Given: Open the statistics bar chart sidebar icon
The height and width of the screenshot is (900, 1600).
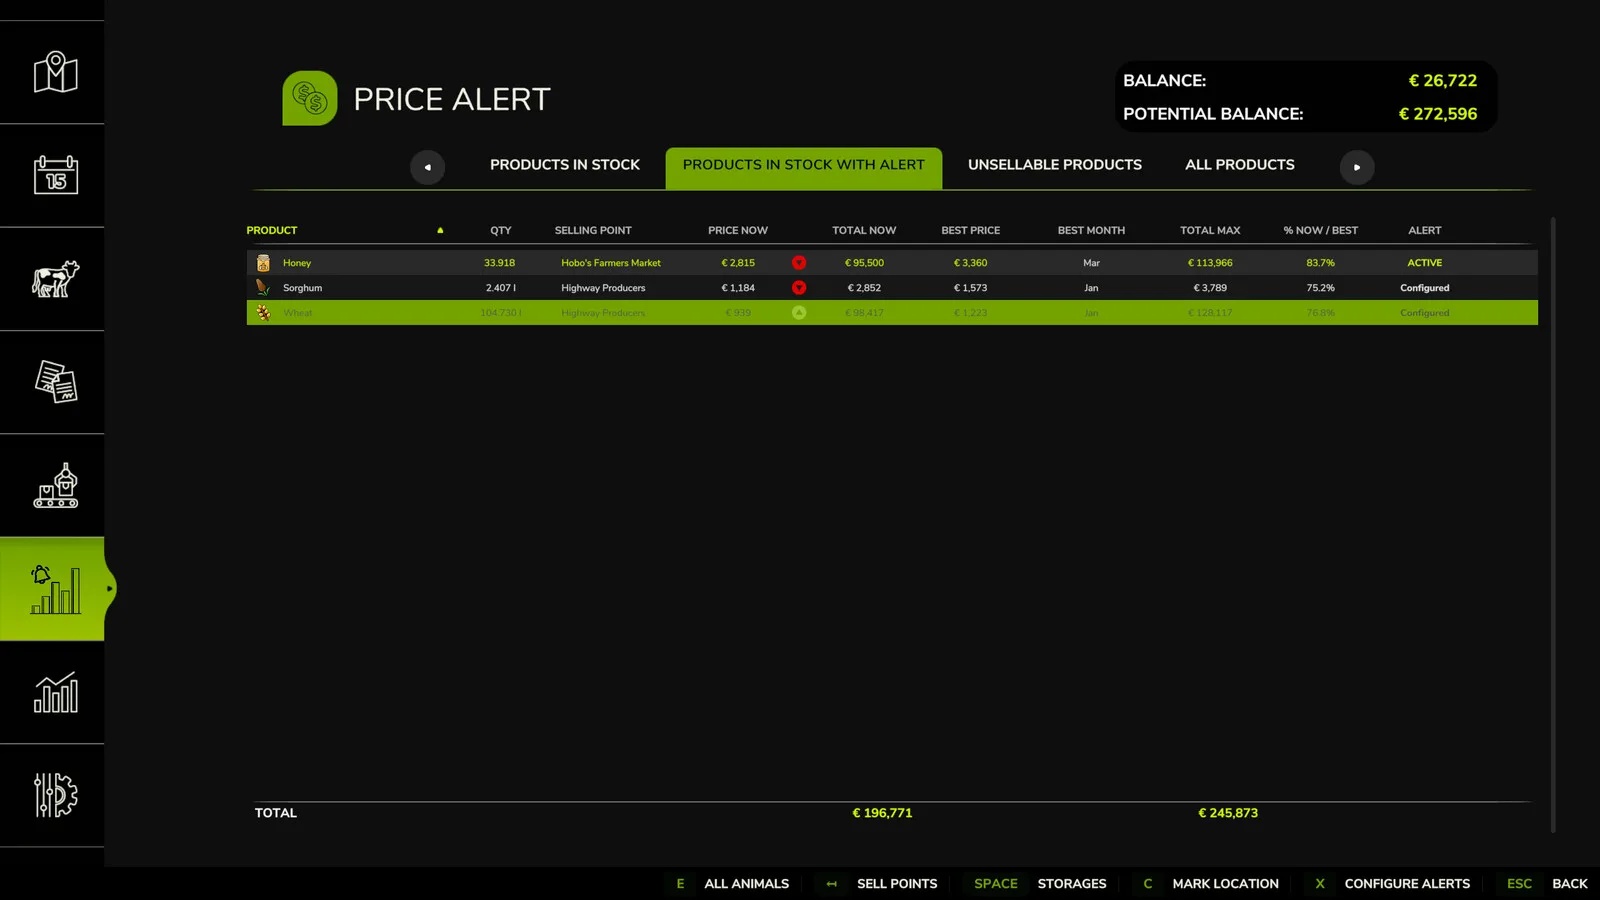Looking at the screenshot, I should (x=55, y=692).
